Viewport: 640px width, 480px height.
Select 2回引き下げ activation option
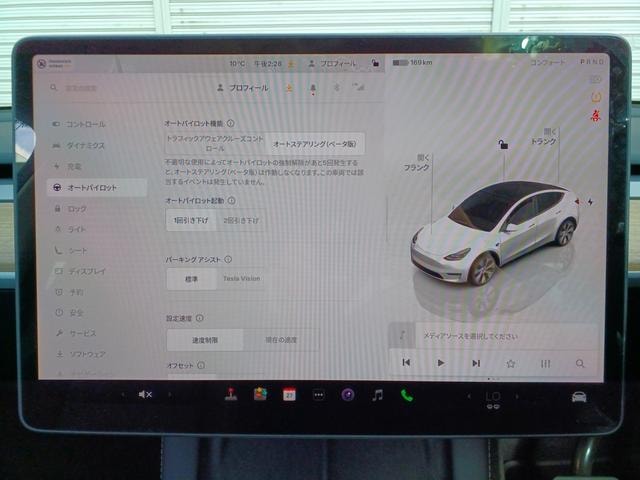pos(241,220)
